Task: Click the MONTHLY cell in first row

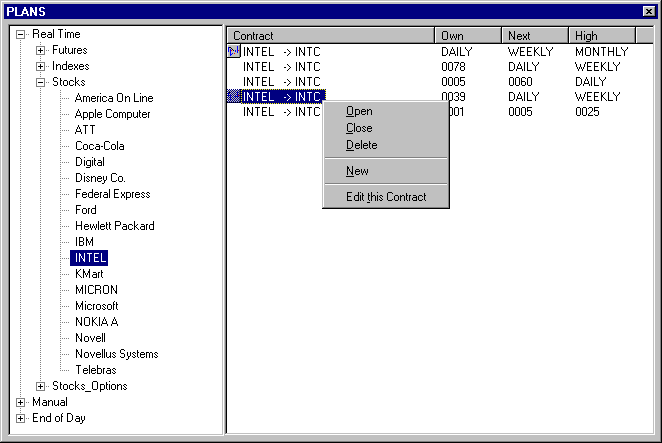Action: [x=602, y=52]
